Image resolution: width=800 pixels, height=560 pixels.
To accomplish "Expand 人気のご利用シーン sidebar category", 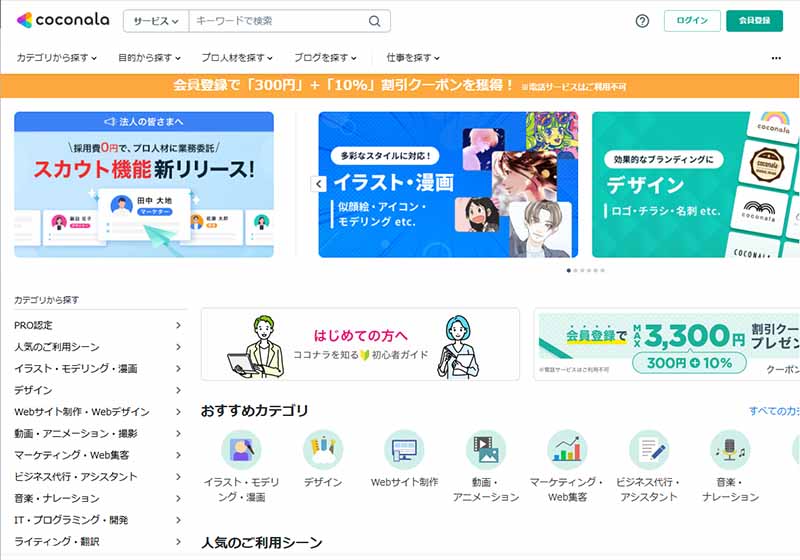I will 98,347.
